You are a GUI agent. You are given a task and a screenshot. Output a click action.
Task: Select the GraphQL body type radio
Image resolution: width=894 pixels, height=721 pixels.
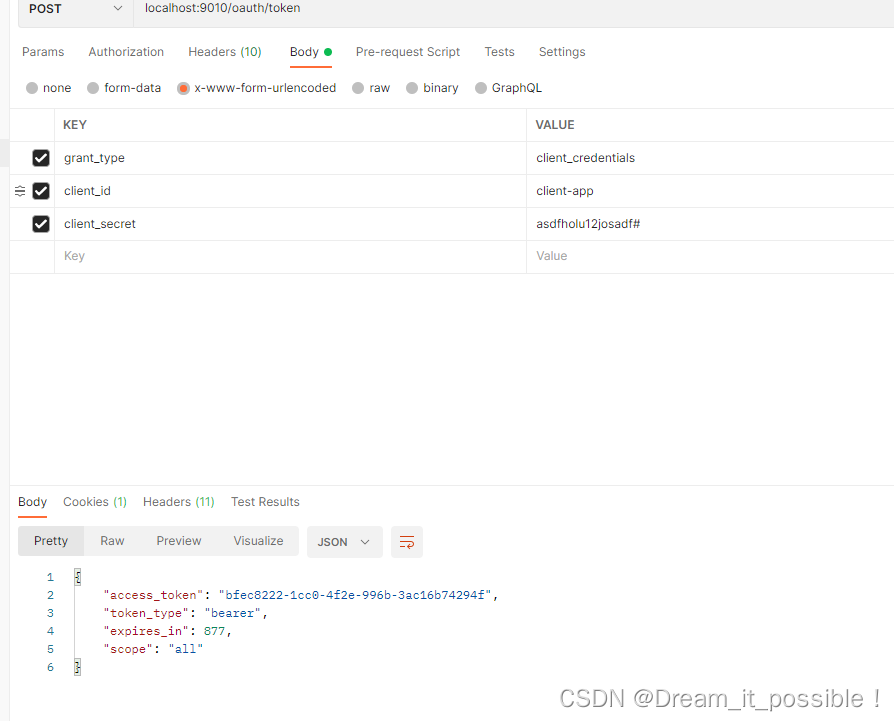tap(481, 88)
